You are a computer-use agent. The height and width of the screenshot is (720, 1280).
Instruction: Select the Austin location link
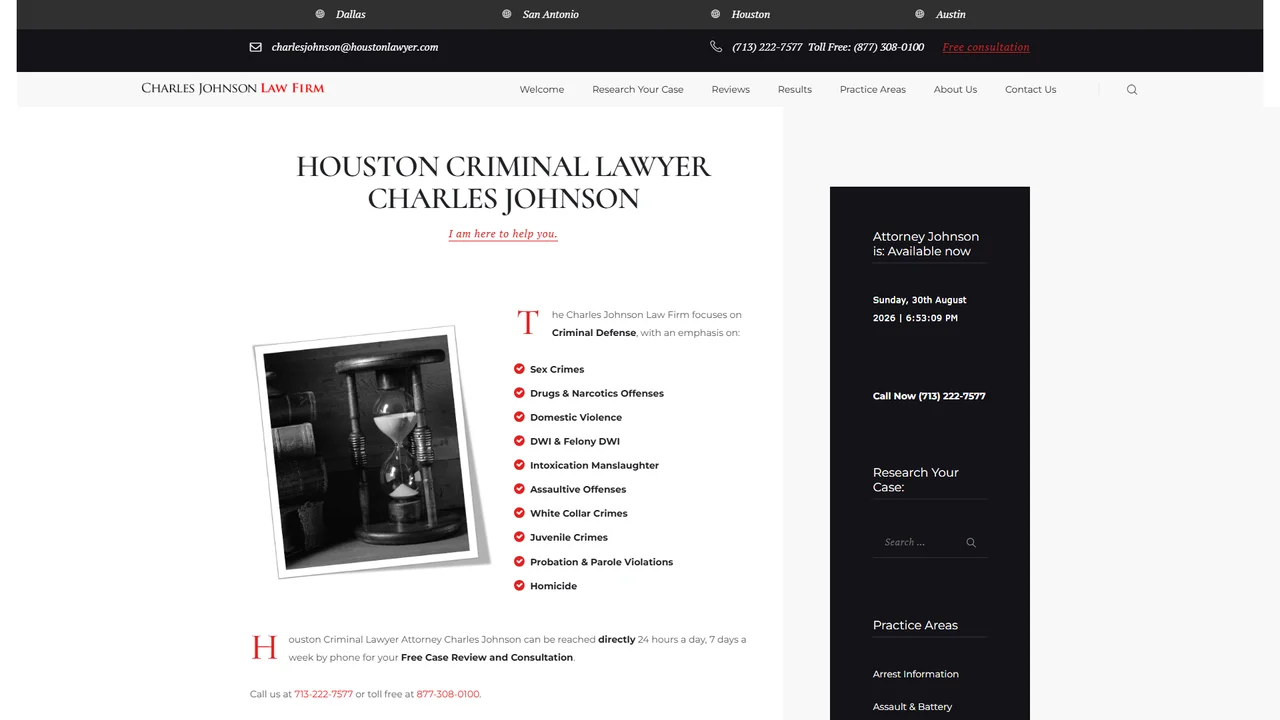(951, 14)
